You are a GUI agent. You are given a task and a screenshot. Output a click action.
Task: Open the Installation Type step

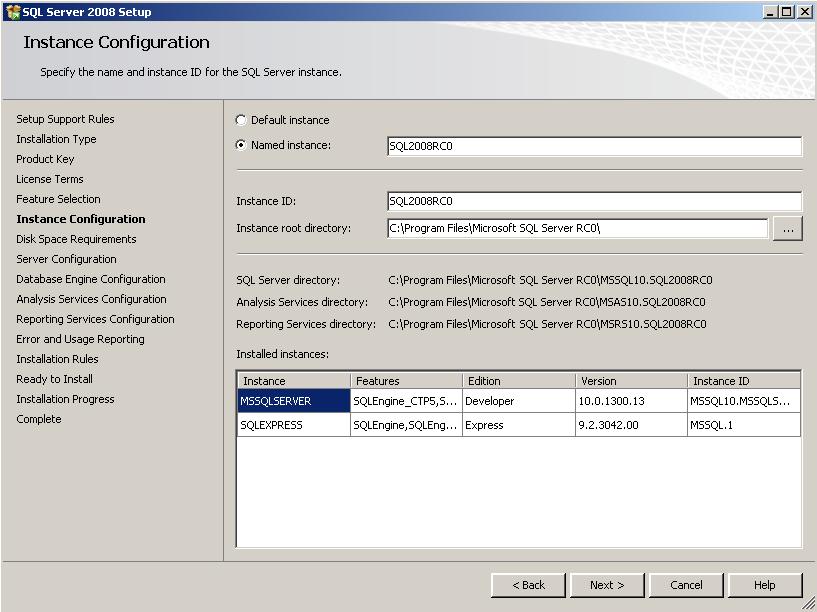[x=56, y=139]
